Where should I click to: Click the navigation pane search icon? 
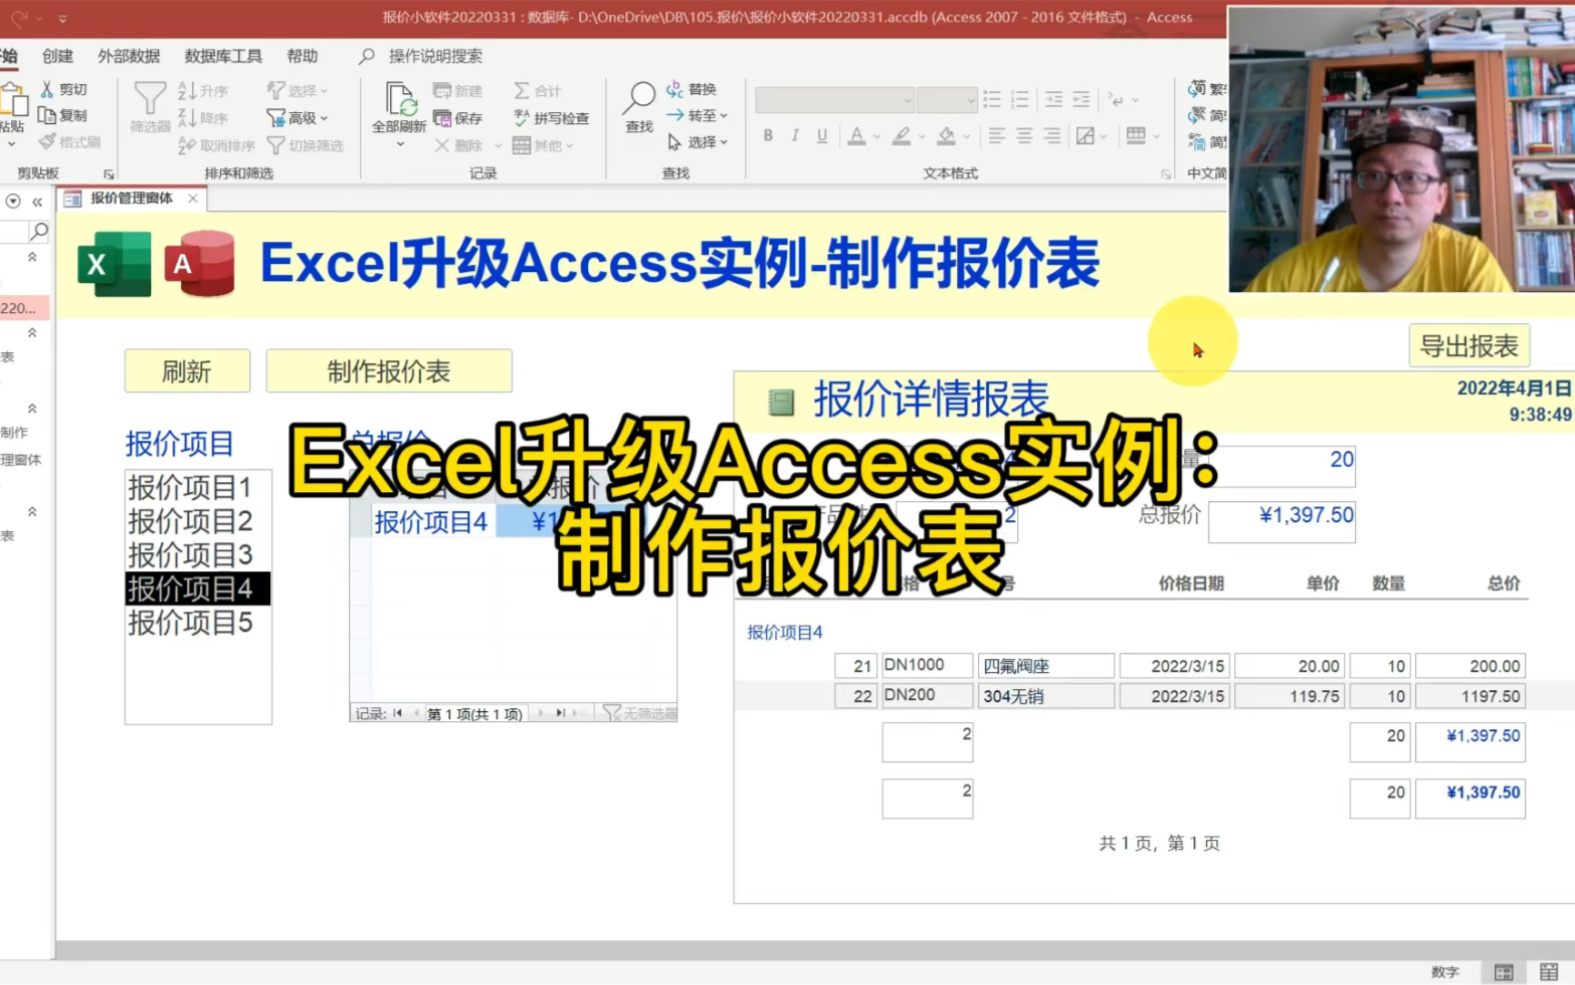tap(38, 232)
